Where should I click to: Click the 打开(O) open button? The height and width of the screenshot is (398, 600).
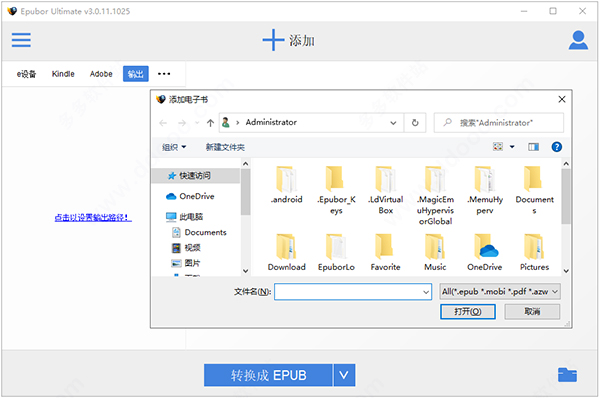pyautogui.click(x=468, y=312)
